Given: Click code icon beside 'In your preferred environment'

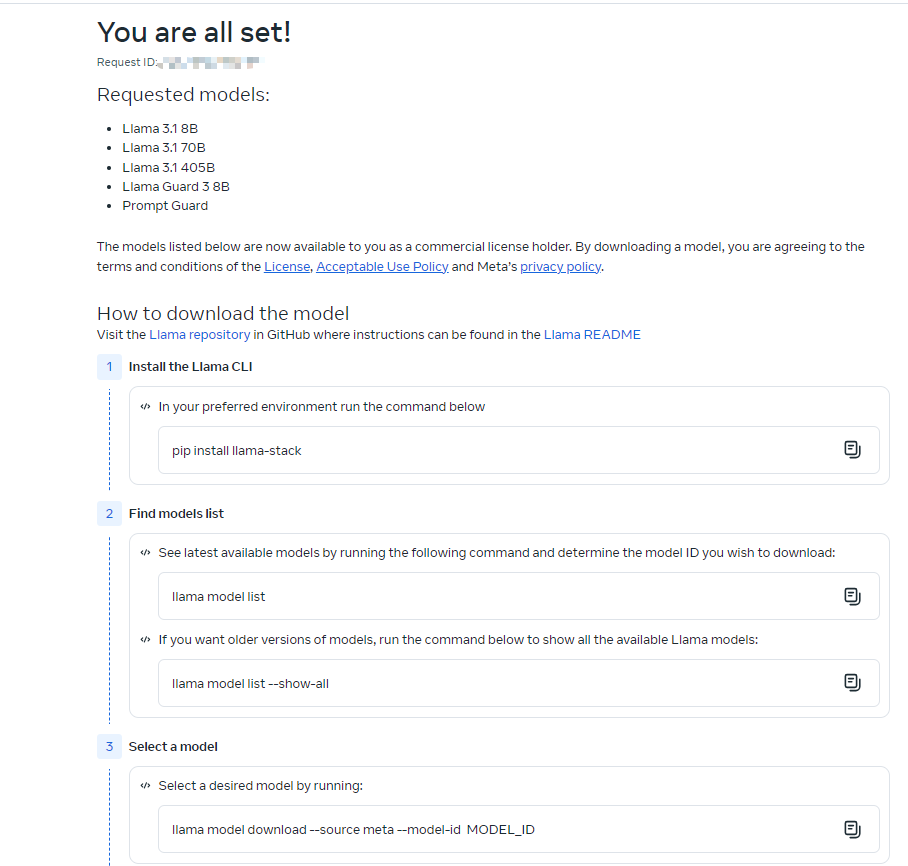Looking at the screenshot, I should coord(146,407).
